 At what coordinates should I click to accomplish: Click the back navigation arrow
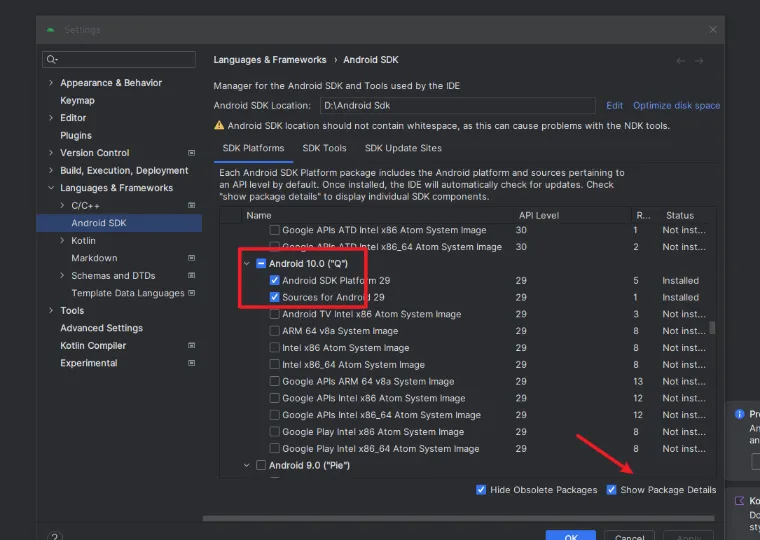point(681,61)
